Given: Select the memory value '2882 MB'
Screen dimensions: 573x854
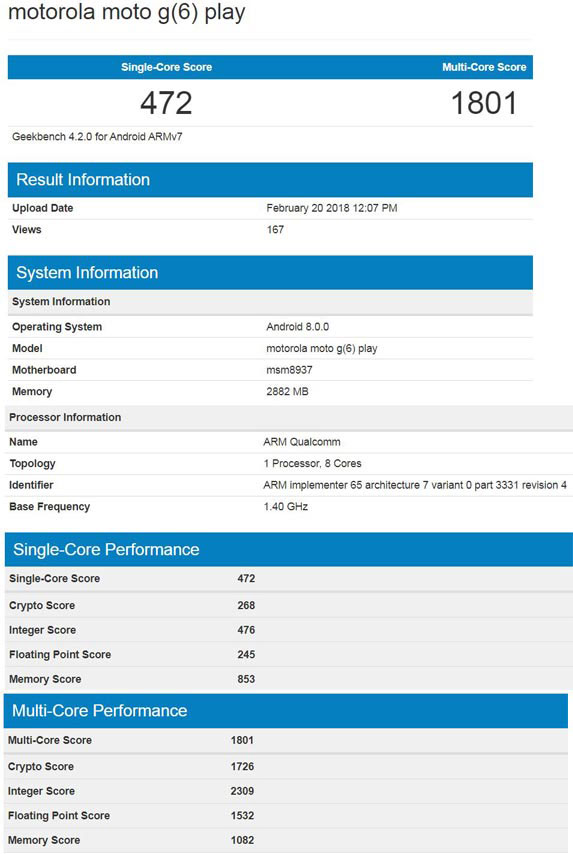Looking at the screenshot, I should pyautogui.click(x=287, y=392).
